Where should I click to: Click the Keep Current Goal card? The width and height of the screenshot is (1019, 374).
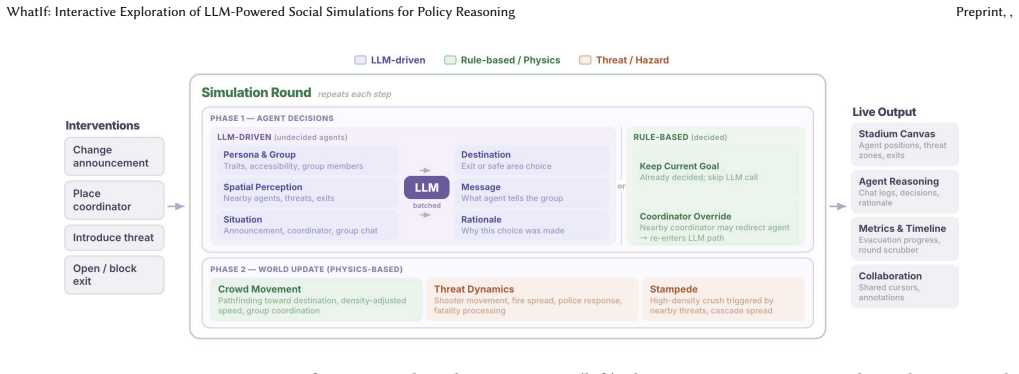click(x=715, y=172)
